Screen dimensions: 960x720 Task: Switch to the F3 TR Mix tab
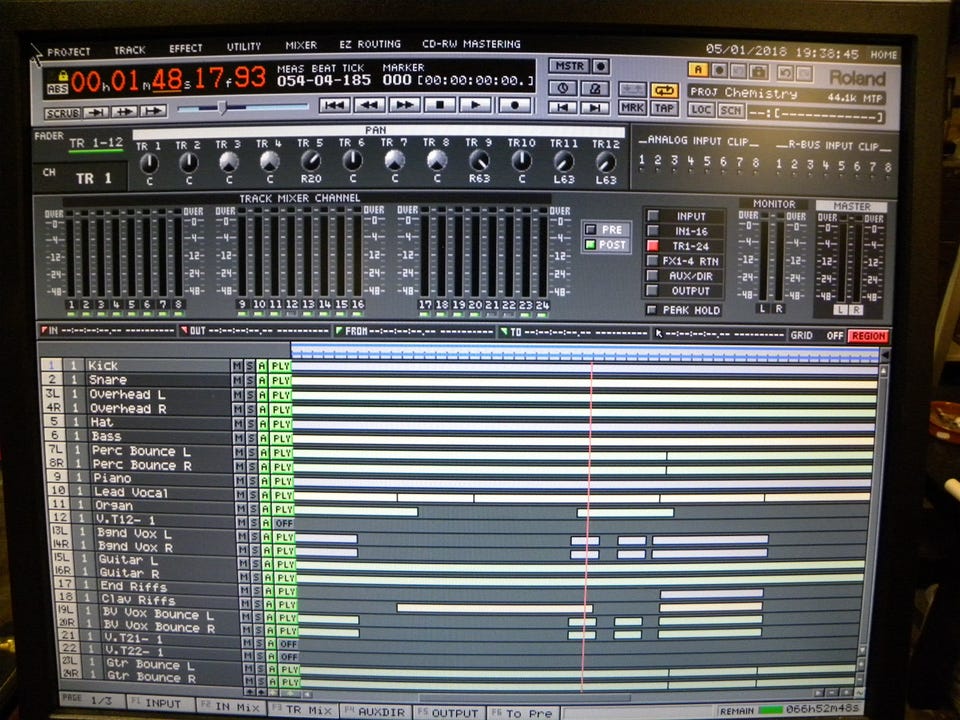point(303,710)
